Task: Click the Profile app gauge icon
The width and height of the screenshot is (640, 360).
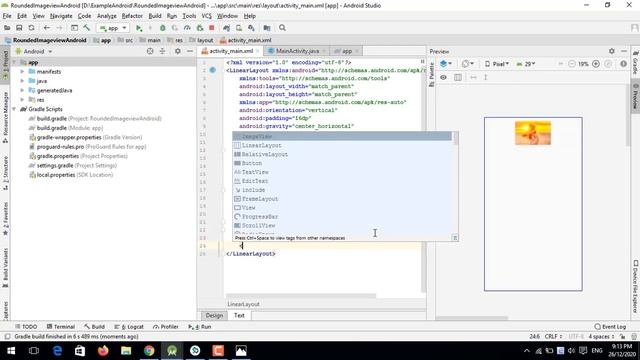Action: click(187, 28)
